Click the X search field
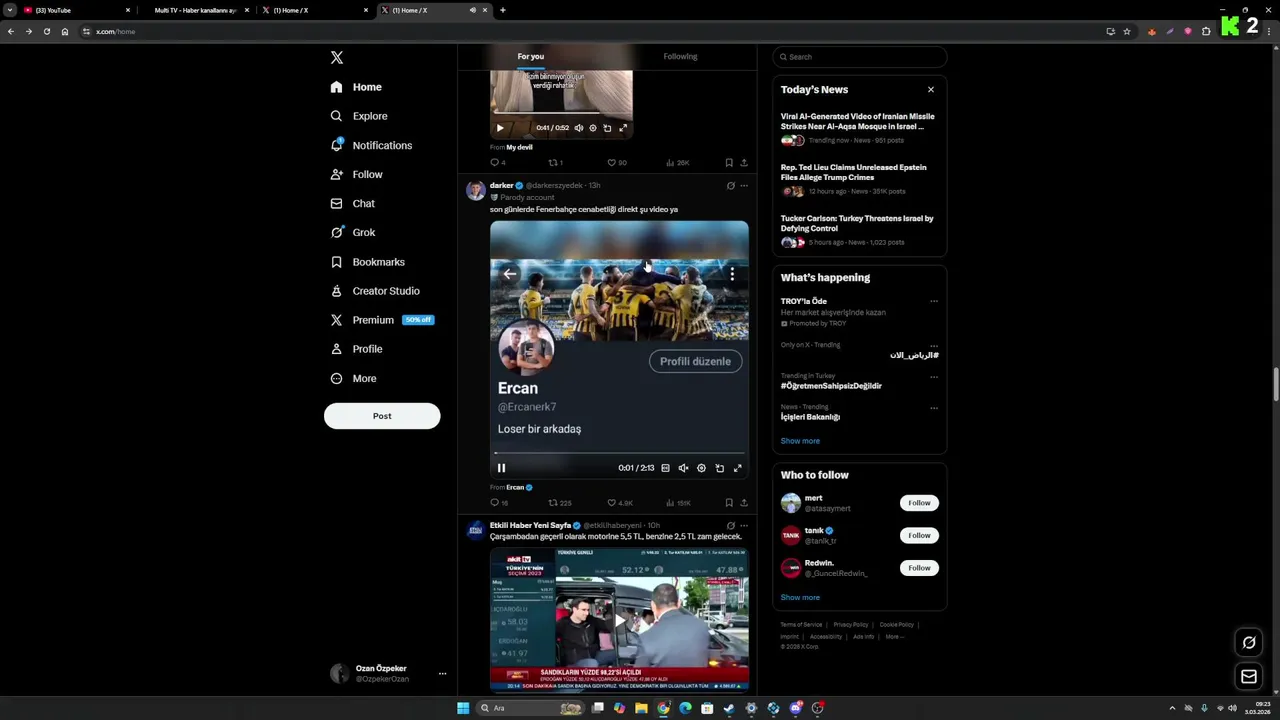Viewport: 1280px width, 720px height. 859,57
